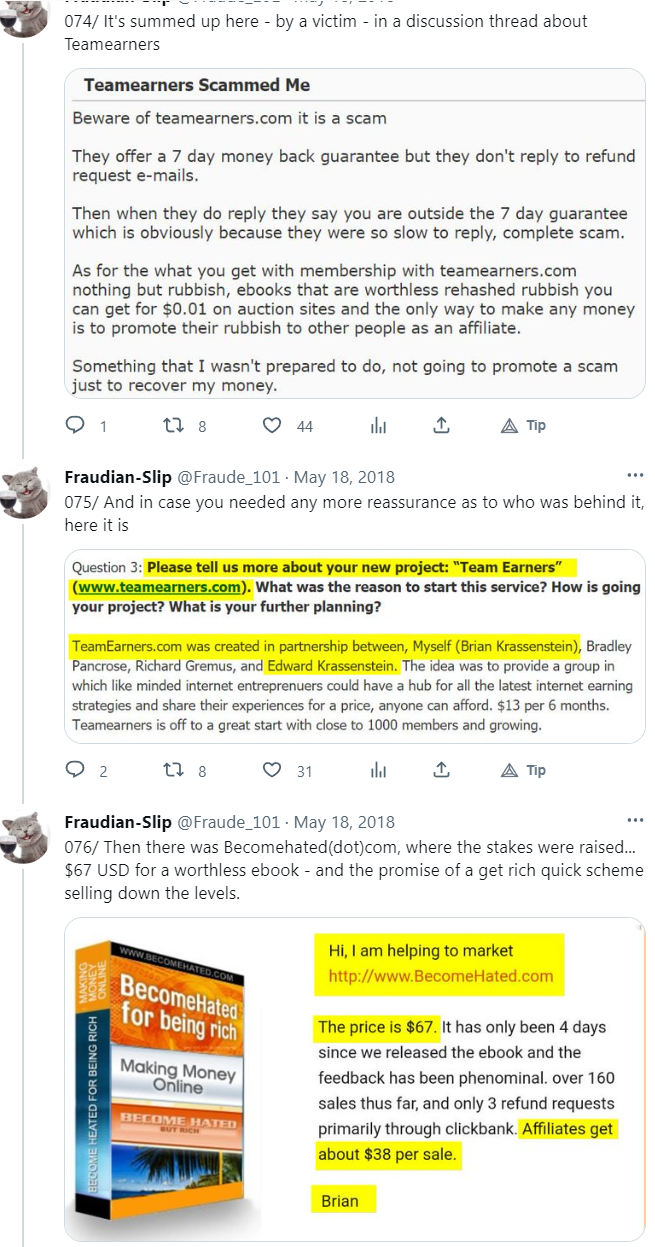Click the cat avatar beside tweet 076
The image size is (655, 1247).
(25, 836)
